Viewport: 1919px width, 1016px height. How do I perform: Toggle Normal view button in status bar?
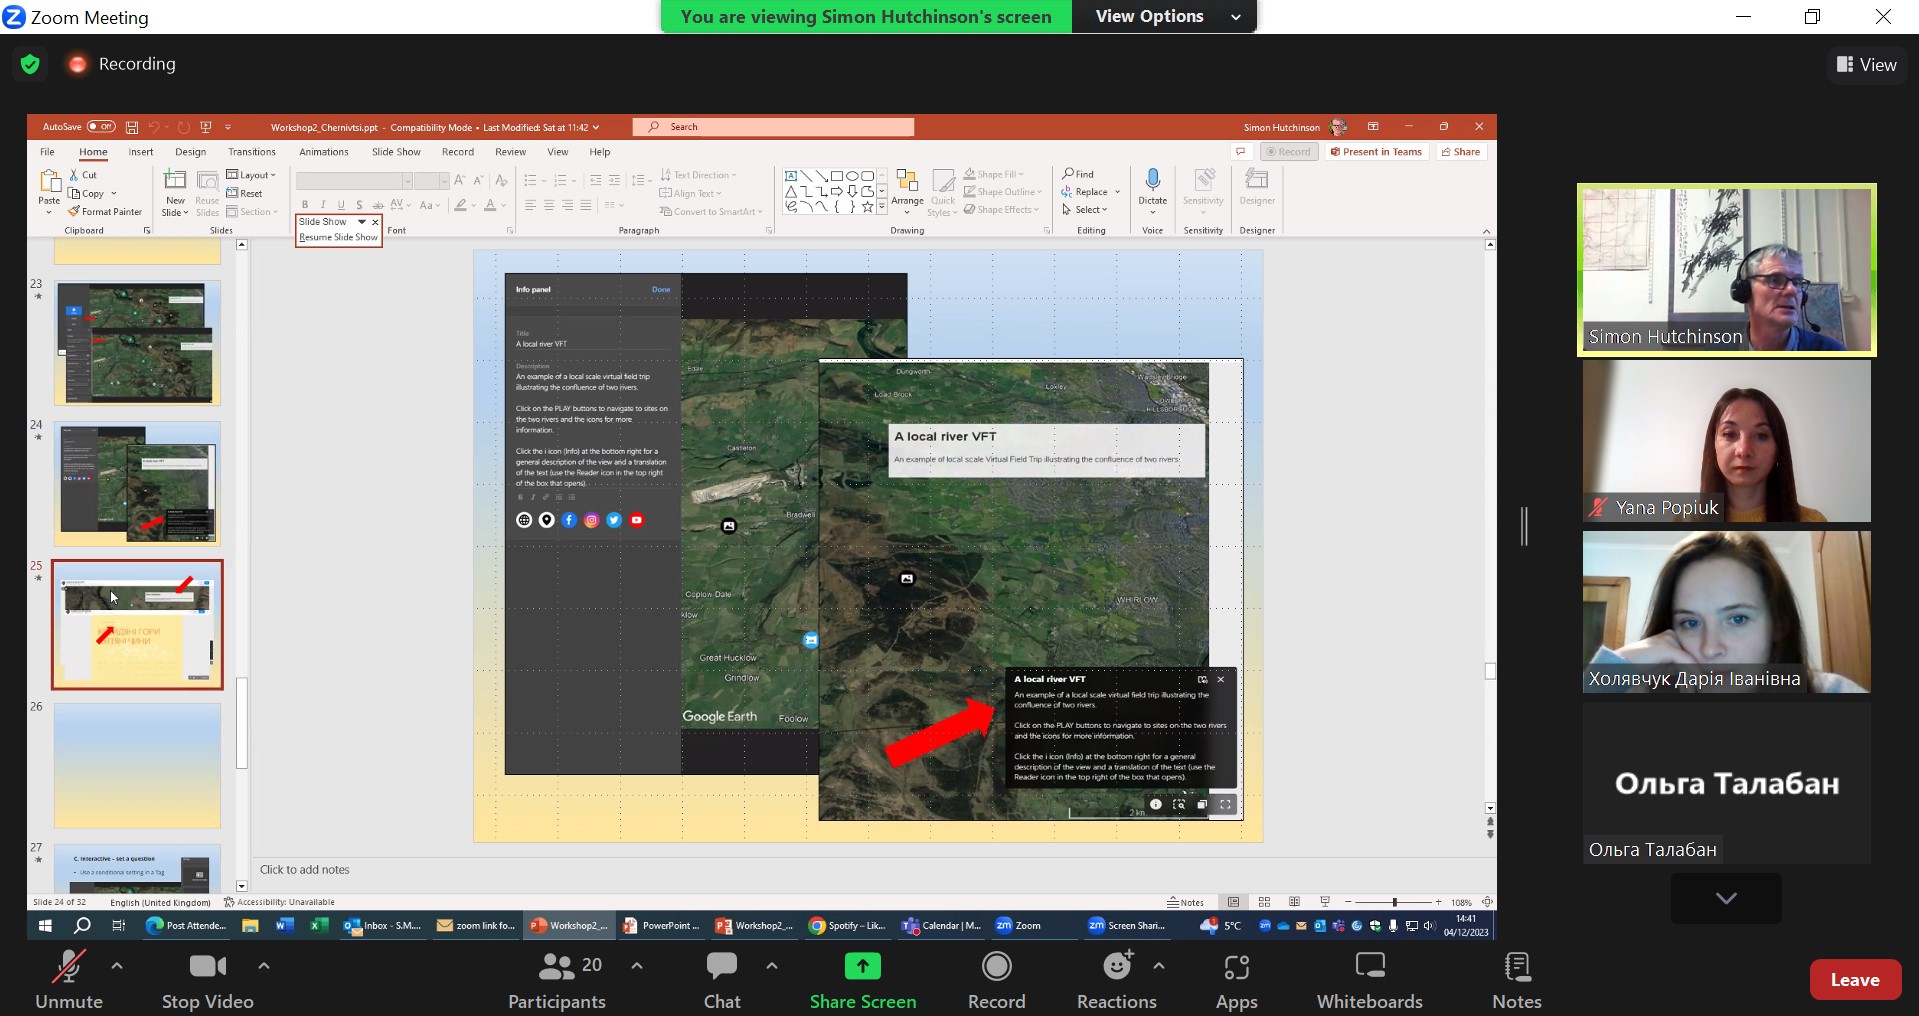click(1234, 902)
